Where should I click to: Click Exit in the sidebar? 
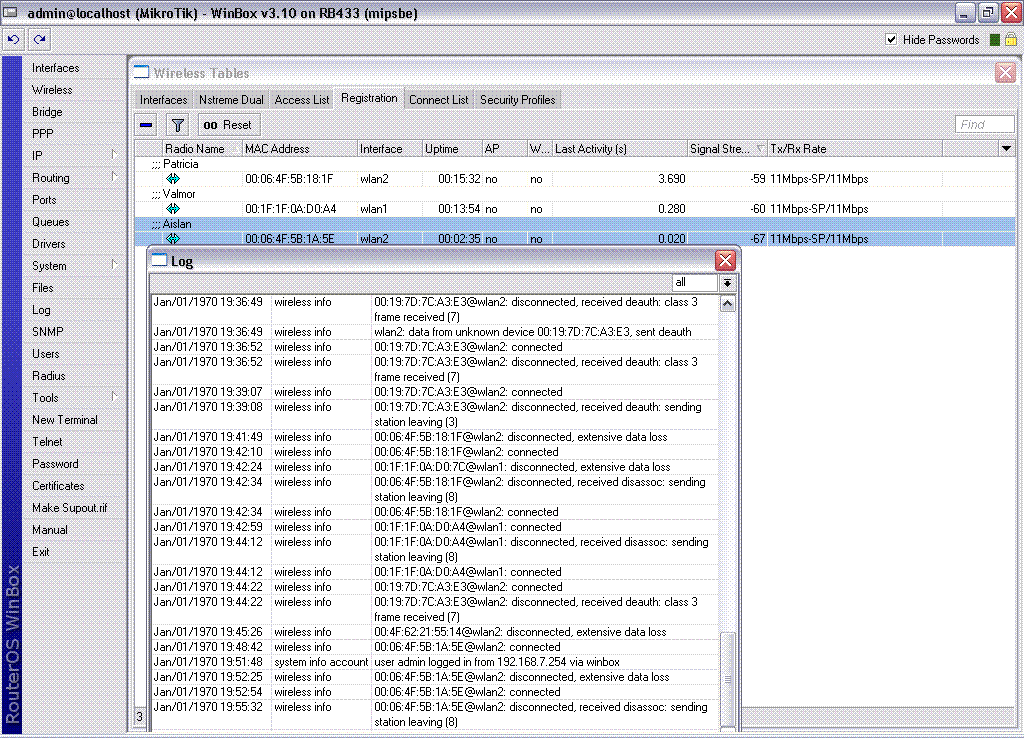click(40, 552)
